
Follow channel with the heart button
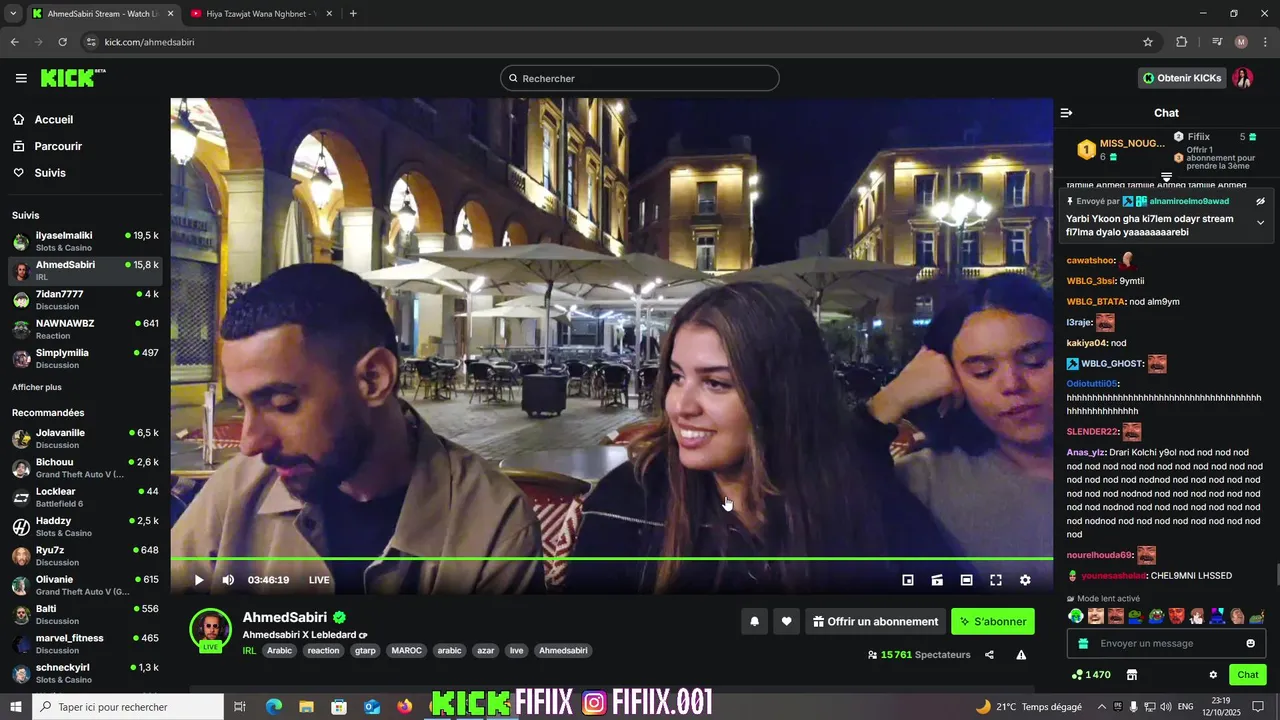(787, 621)
